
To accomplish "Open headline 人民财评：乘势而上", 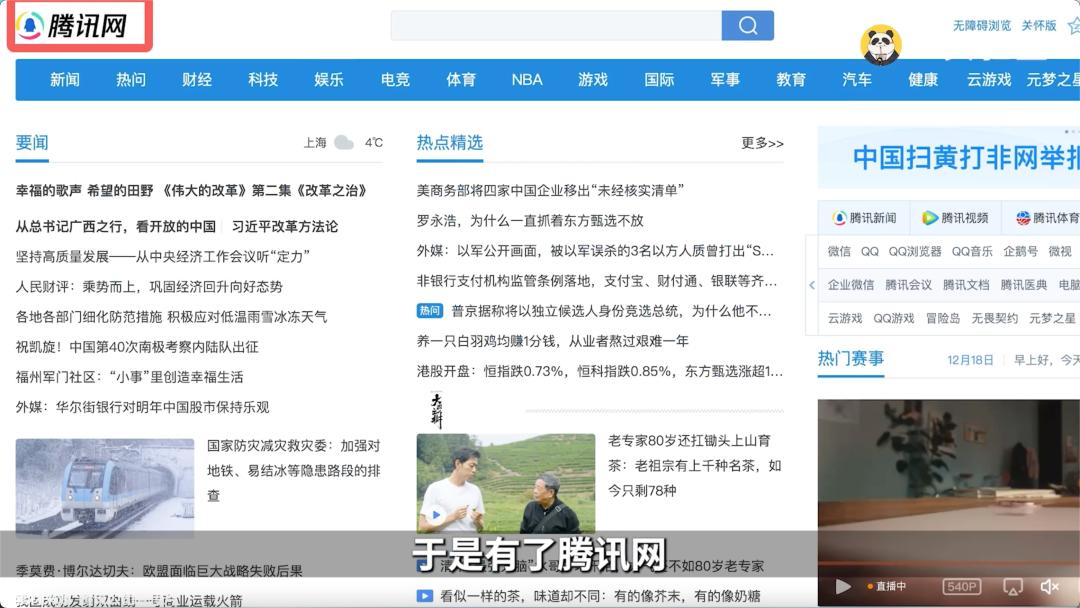I will coord(149,286).
